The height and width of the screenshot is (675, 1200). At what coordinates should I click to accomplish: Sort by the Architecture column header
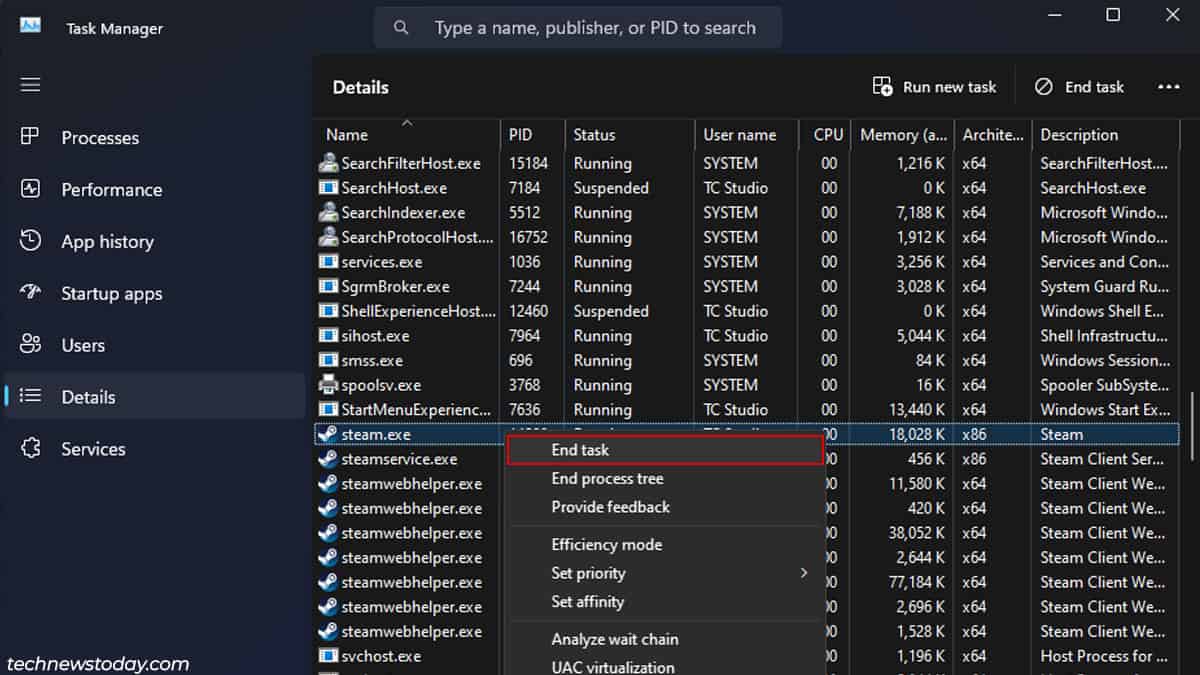993,135
